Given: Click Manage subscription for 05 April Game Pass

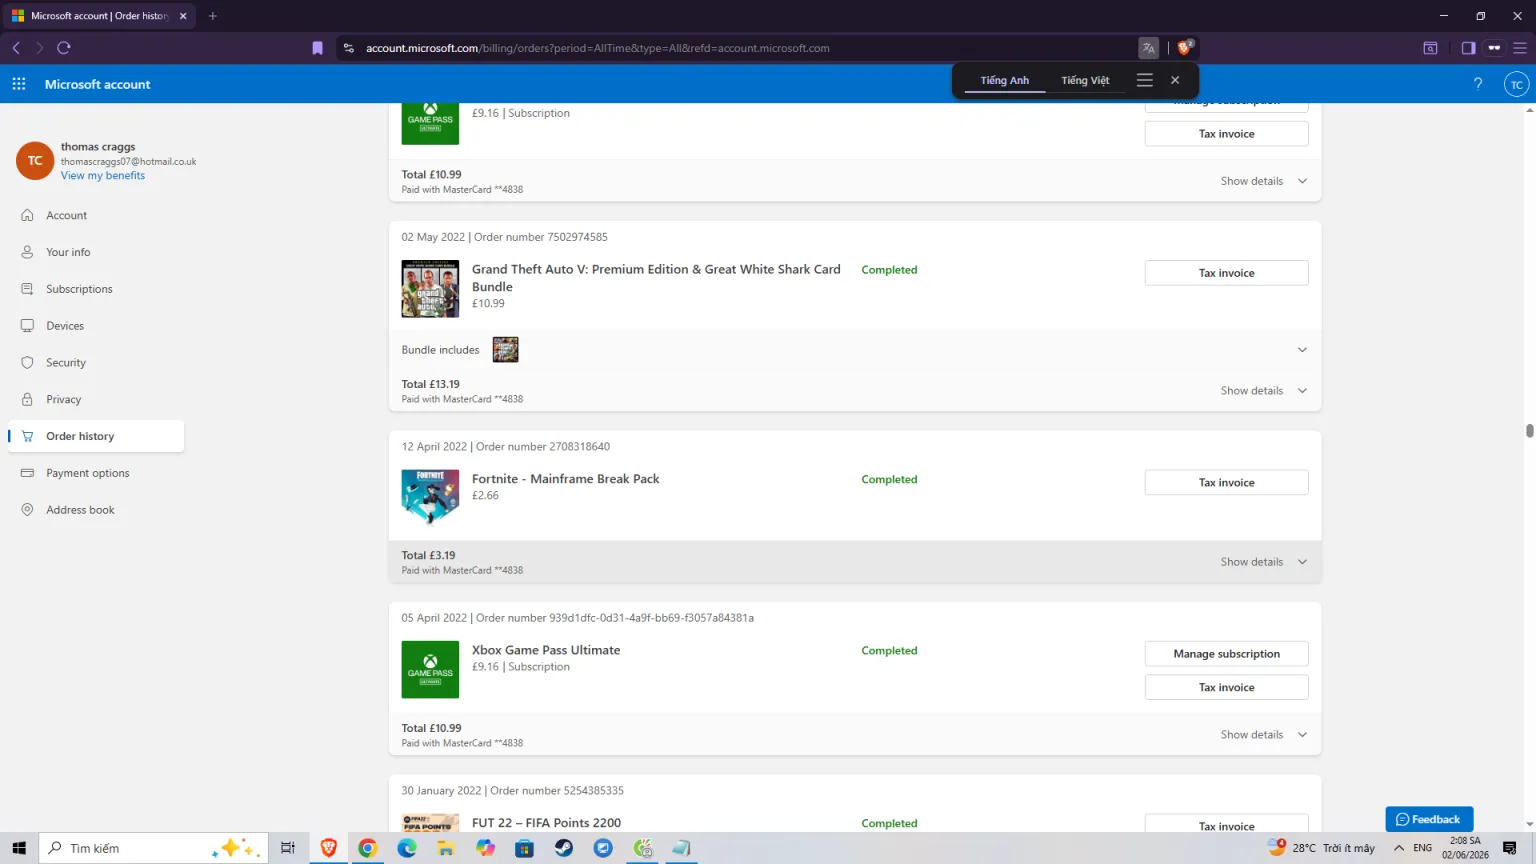Looking at the screenshot, I should tap(1226, 654).
